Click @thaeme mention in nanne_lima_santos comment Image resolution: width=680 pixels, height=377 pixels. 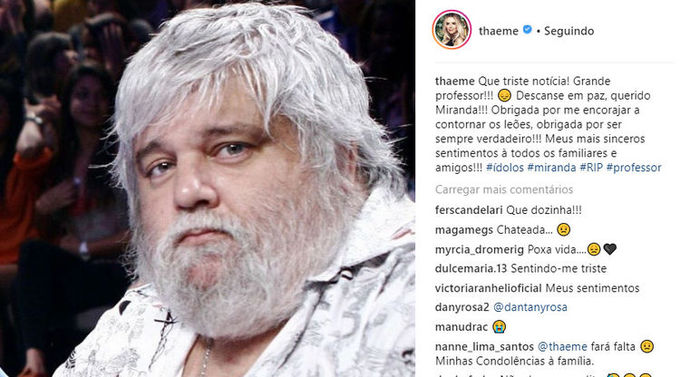[x=562, y=347]
